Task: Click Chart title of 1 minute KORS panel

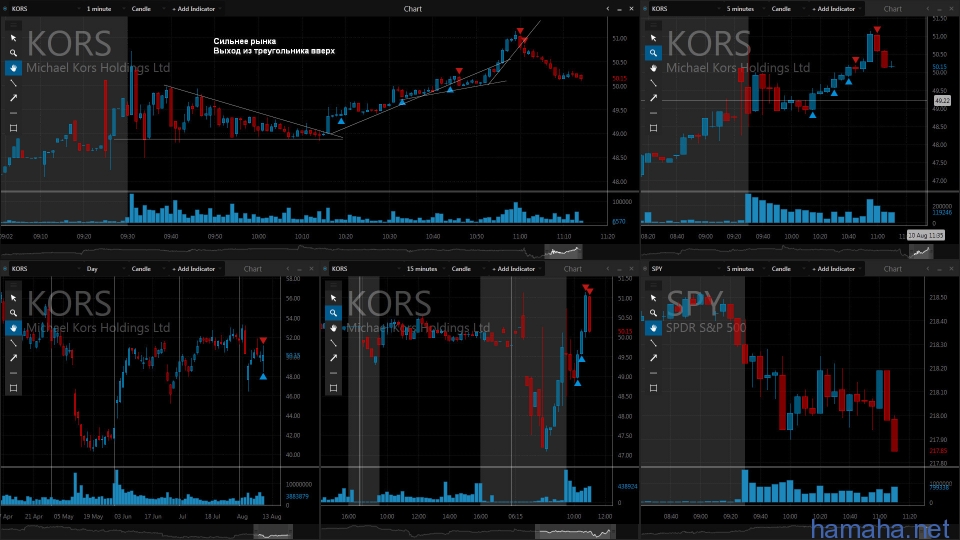Action: [413, 9]
